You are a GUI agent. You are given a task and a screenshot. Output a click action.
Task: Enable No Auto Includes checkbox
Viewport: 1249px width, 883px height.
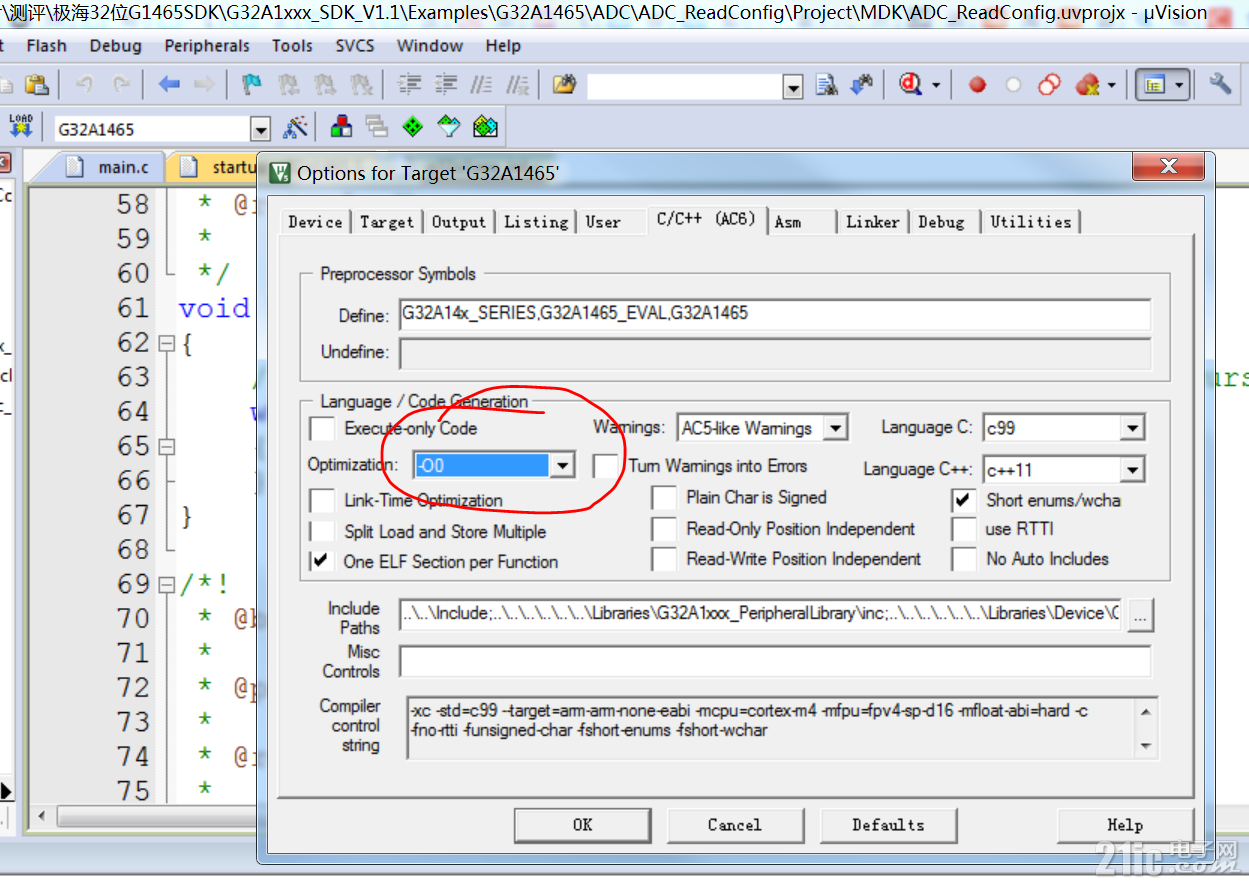964,559
